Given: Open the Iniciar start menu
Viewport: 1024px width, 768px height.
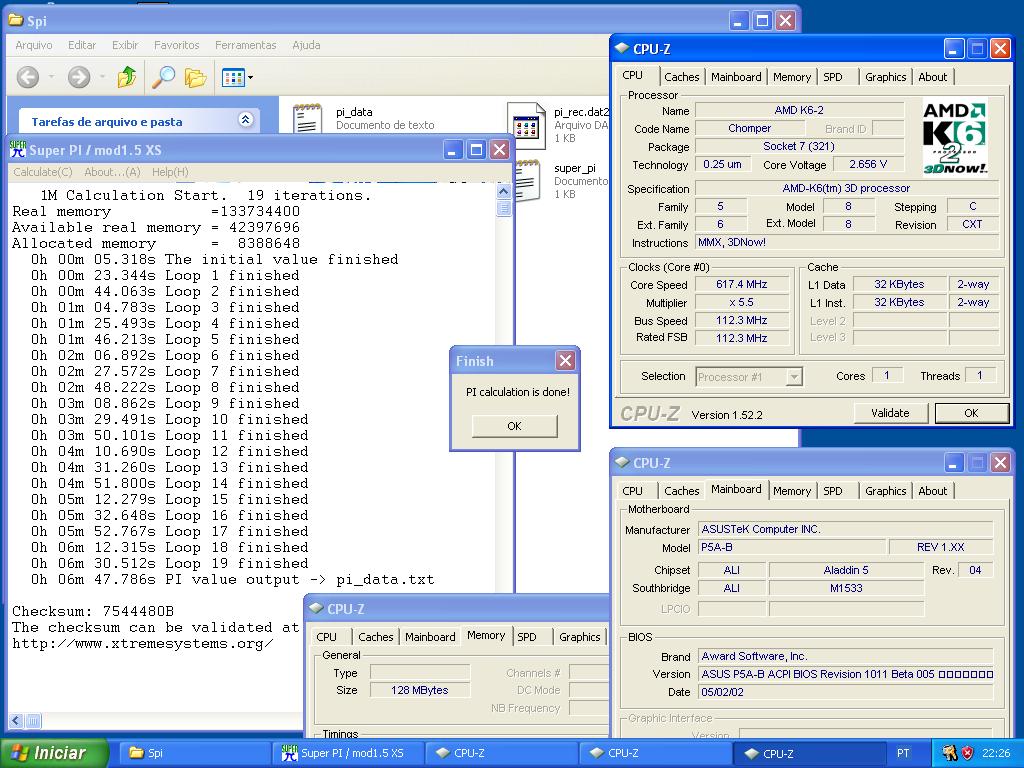Looking at the screenshot, I should (54, 753).
